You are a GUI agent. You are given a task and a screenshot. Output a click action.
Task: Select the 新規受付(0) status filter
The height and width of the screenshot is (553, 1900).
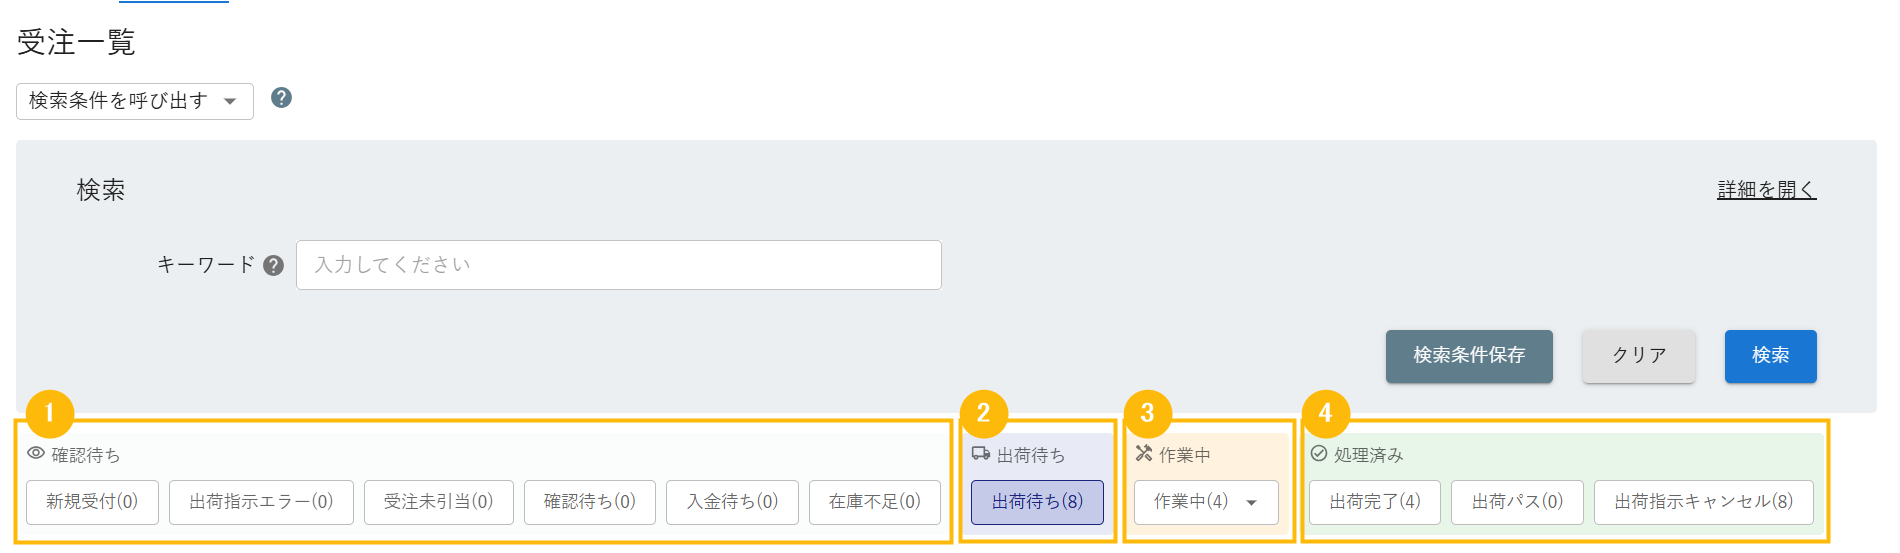pos(92,502)
